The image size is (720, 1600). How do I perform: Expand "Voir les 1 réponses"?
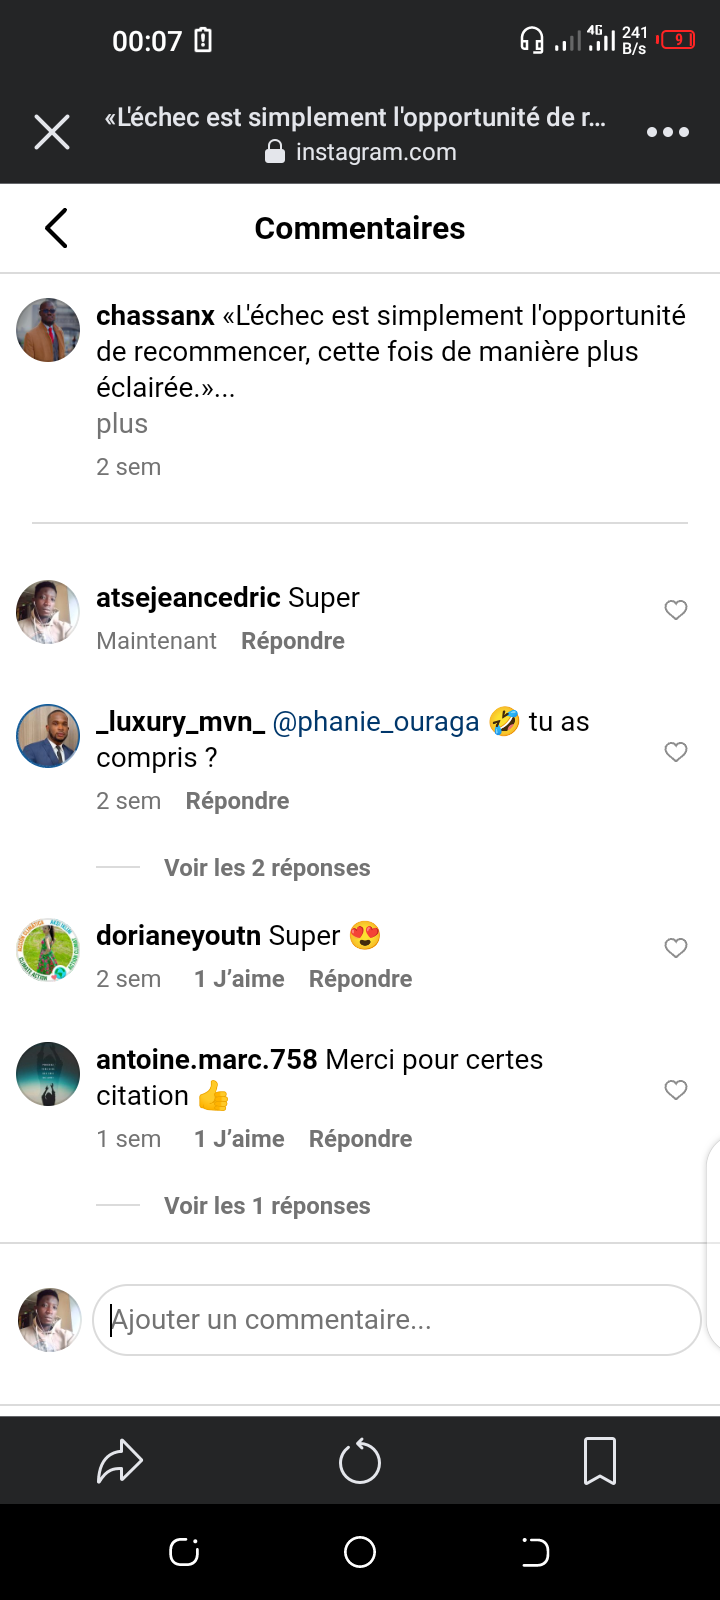point(267,1206)
